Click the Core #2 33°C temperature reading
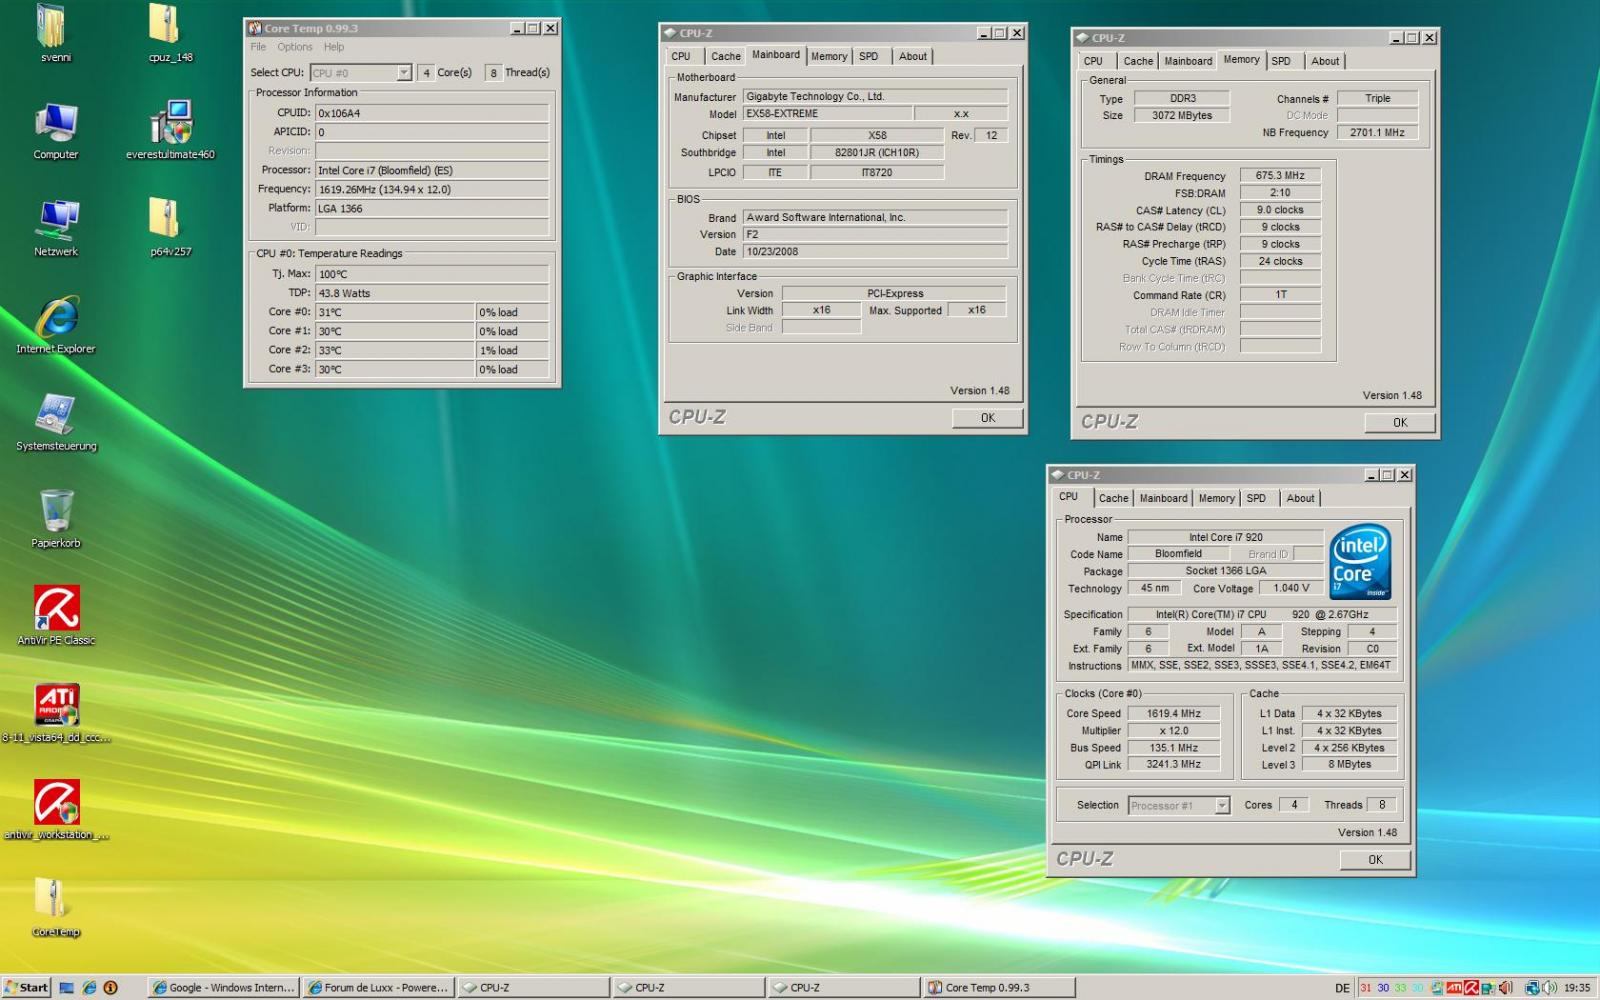The width and height of the screenshot is (1600, 1000). click(395, 350)
